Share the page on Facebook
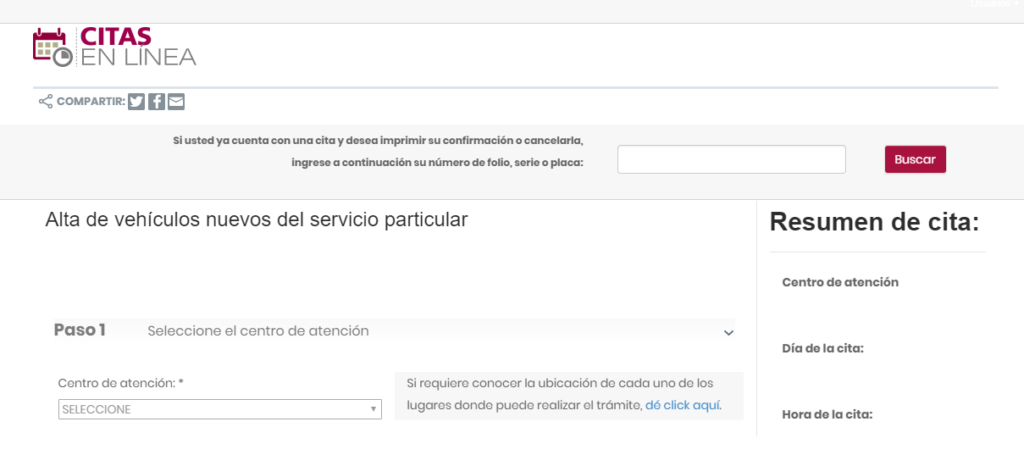This screenshot has width=1024, height=455. pos(157,101)
